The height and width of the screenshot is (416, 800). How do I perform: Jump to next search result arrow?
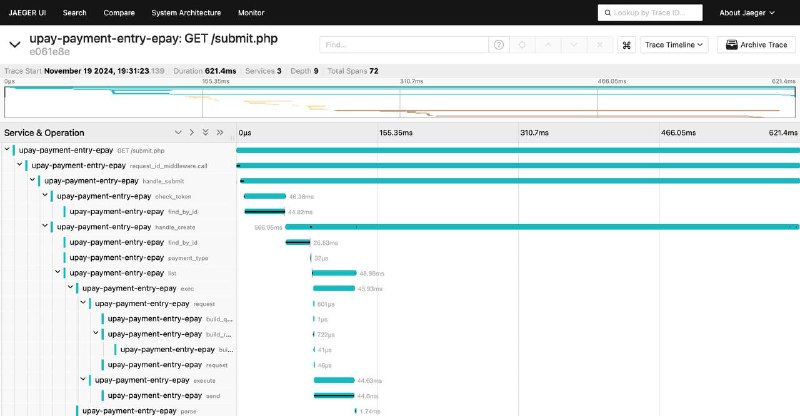574,45
